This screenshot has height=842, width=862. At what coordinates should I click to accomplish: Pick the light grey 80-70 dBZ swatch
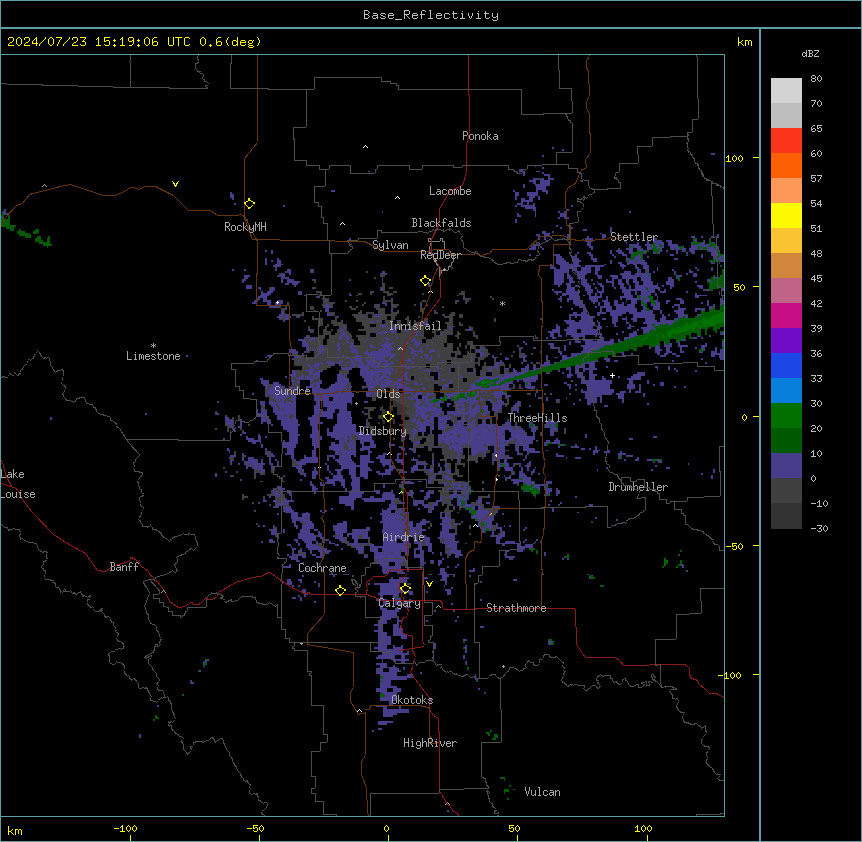click(786, 91)
